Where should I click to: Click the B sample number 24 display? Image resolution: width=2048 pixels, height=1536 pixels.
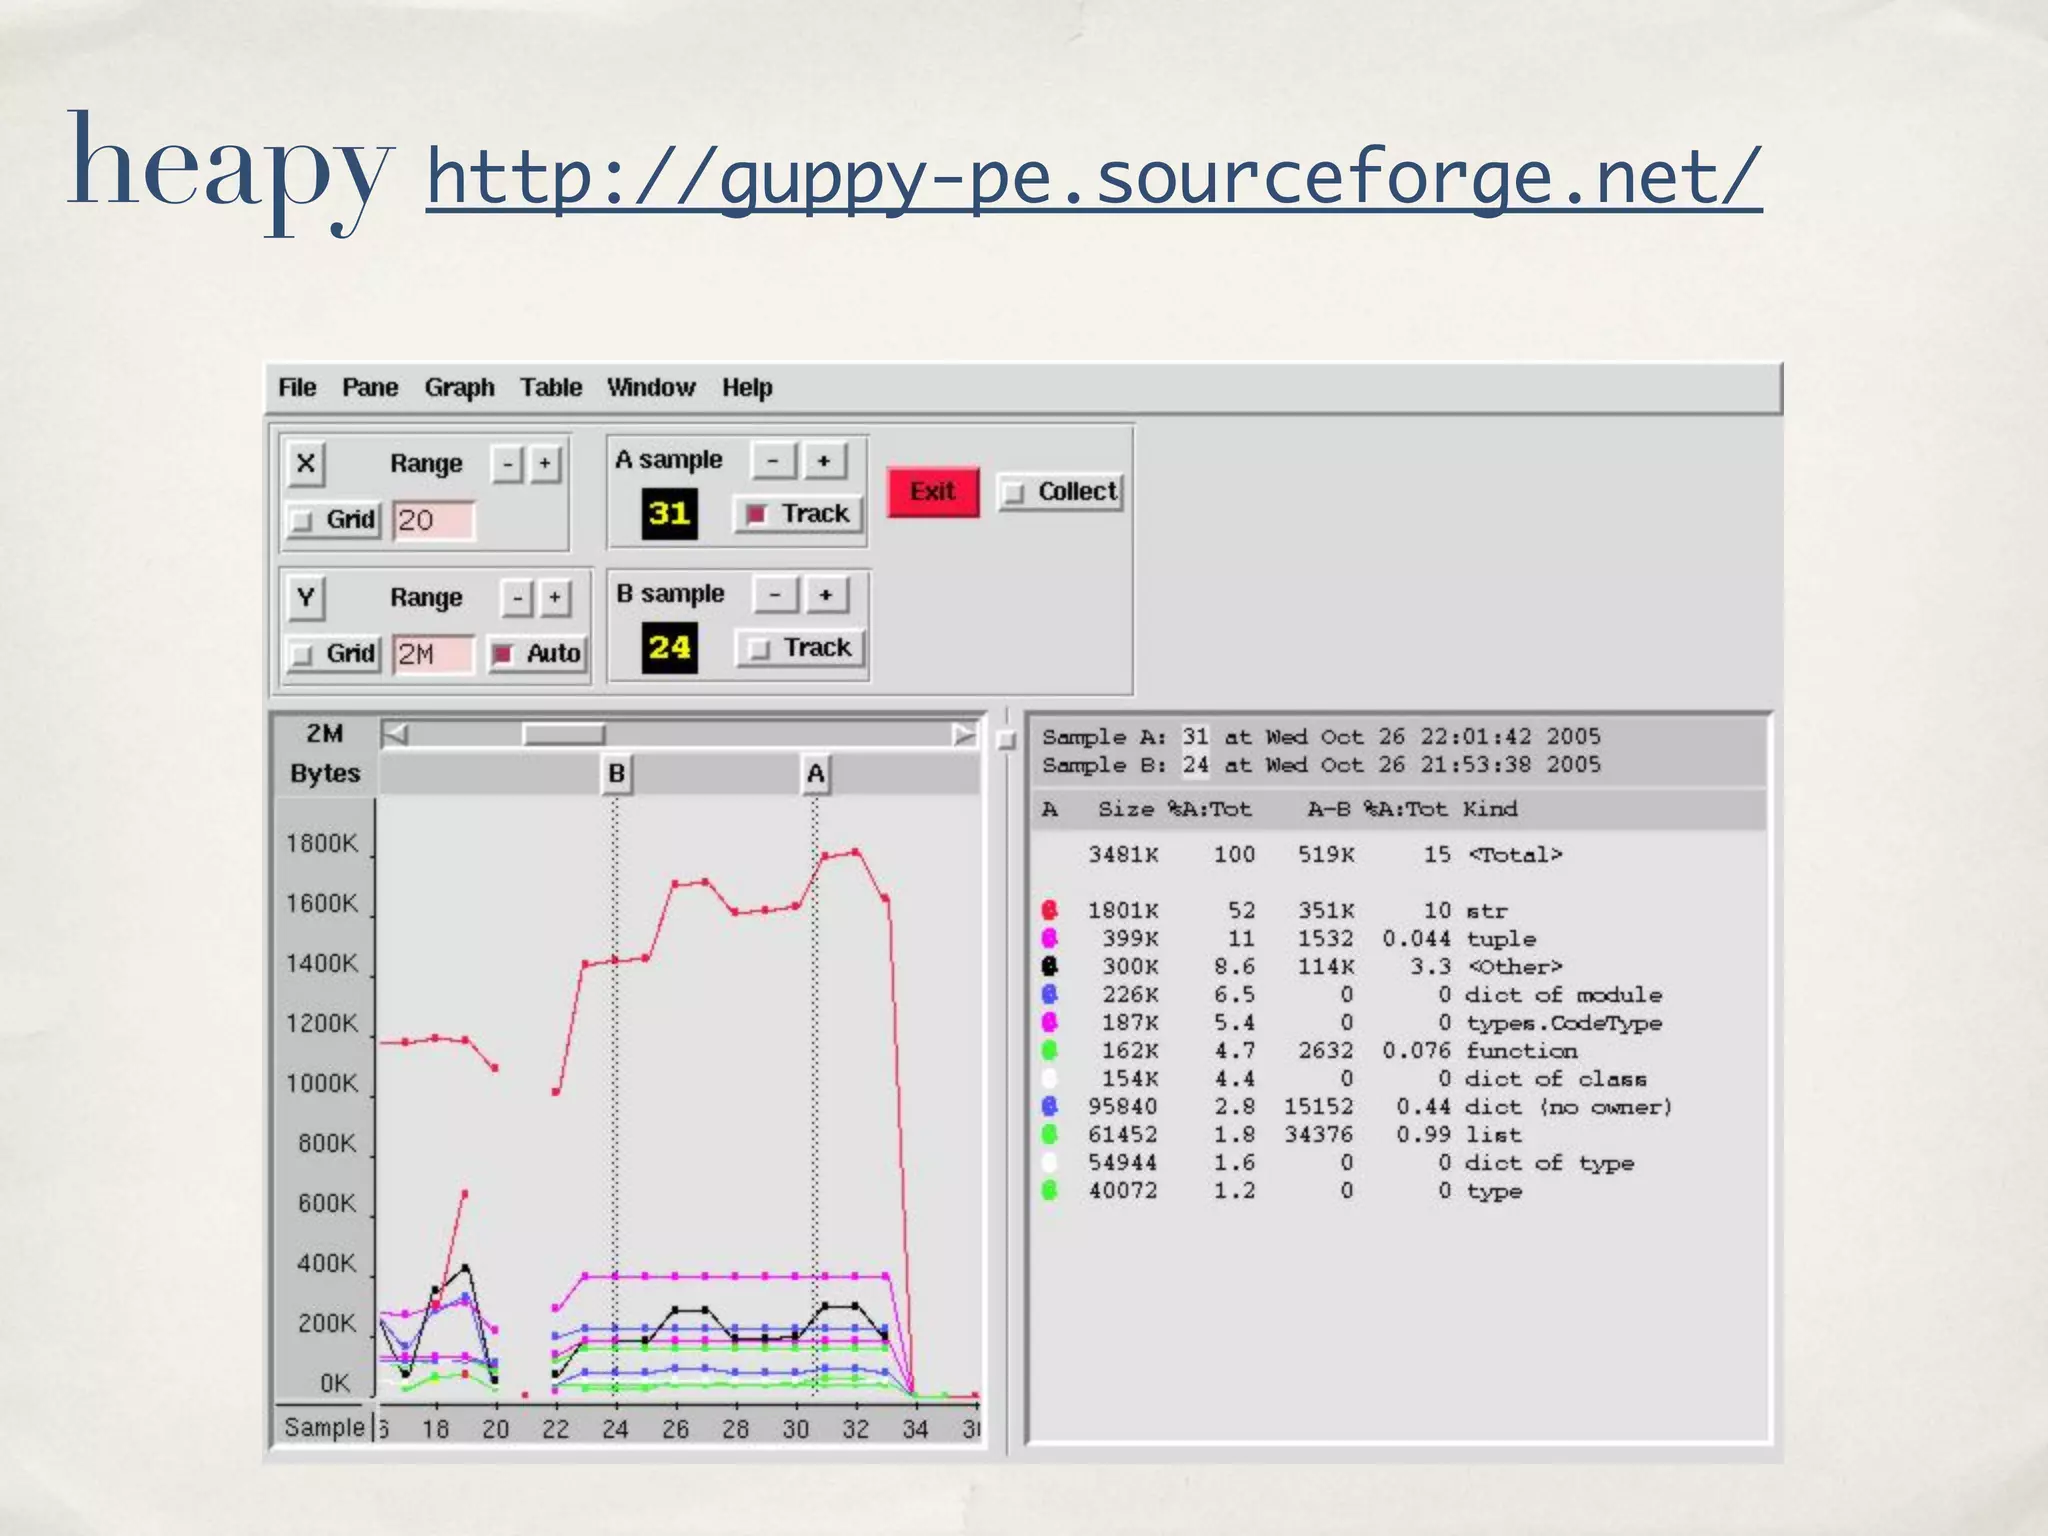coord(669,648)
